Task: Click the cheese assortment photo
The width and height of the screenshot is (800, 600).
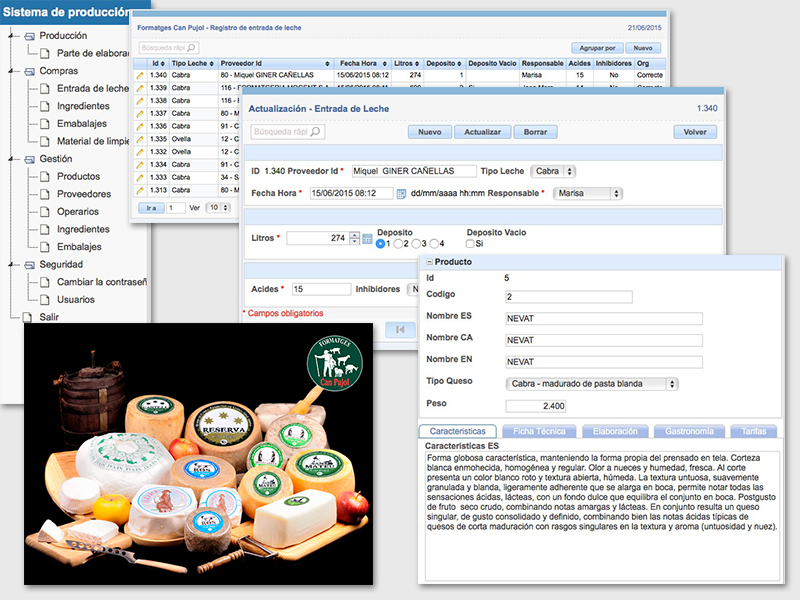Action: point(198,454)
